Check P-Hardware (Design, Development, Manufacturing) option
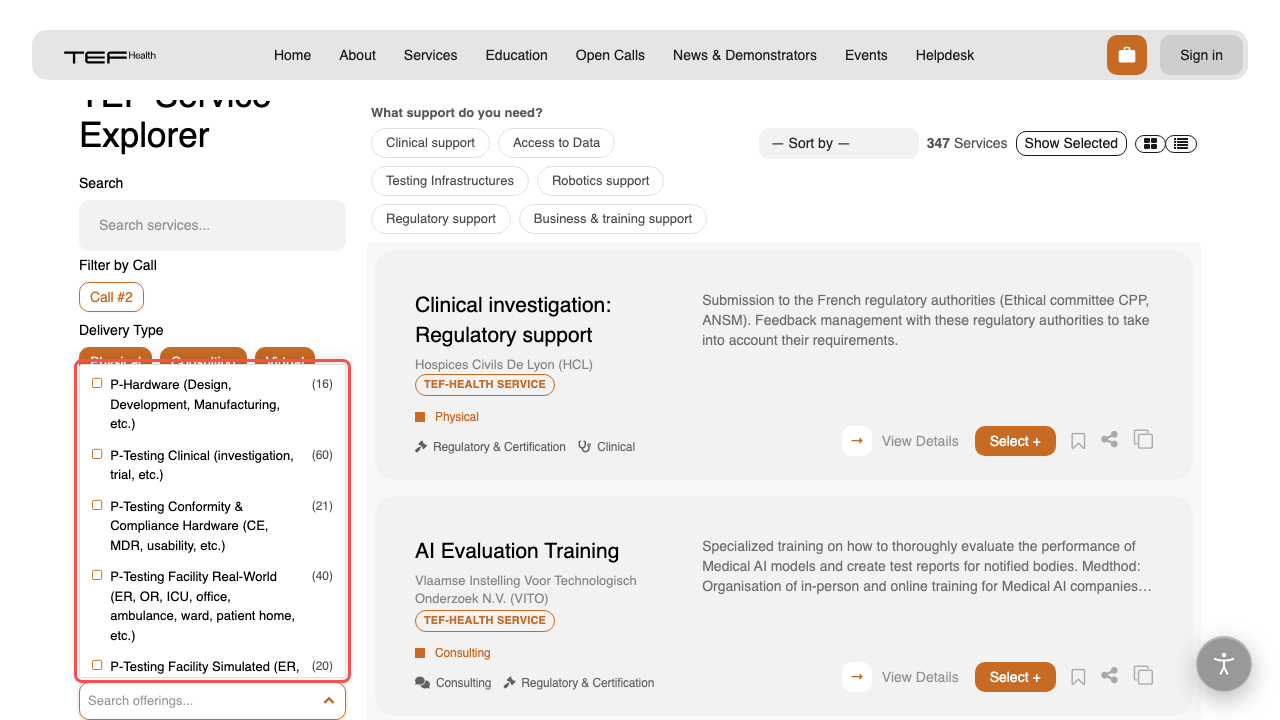This screenshot has height=720, width=1280. tap(97, 383)
